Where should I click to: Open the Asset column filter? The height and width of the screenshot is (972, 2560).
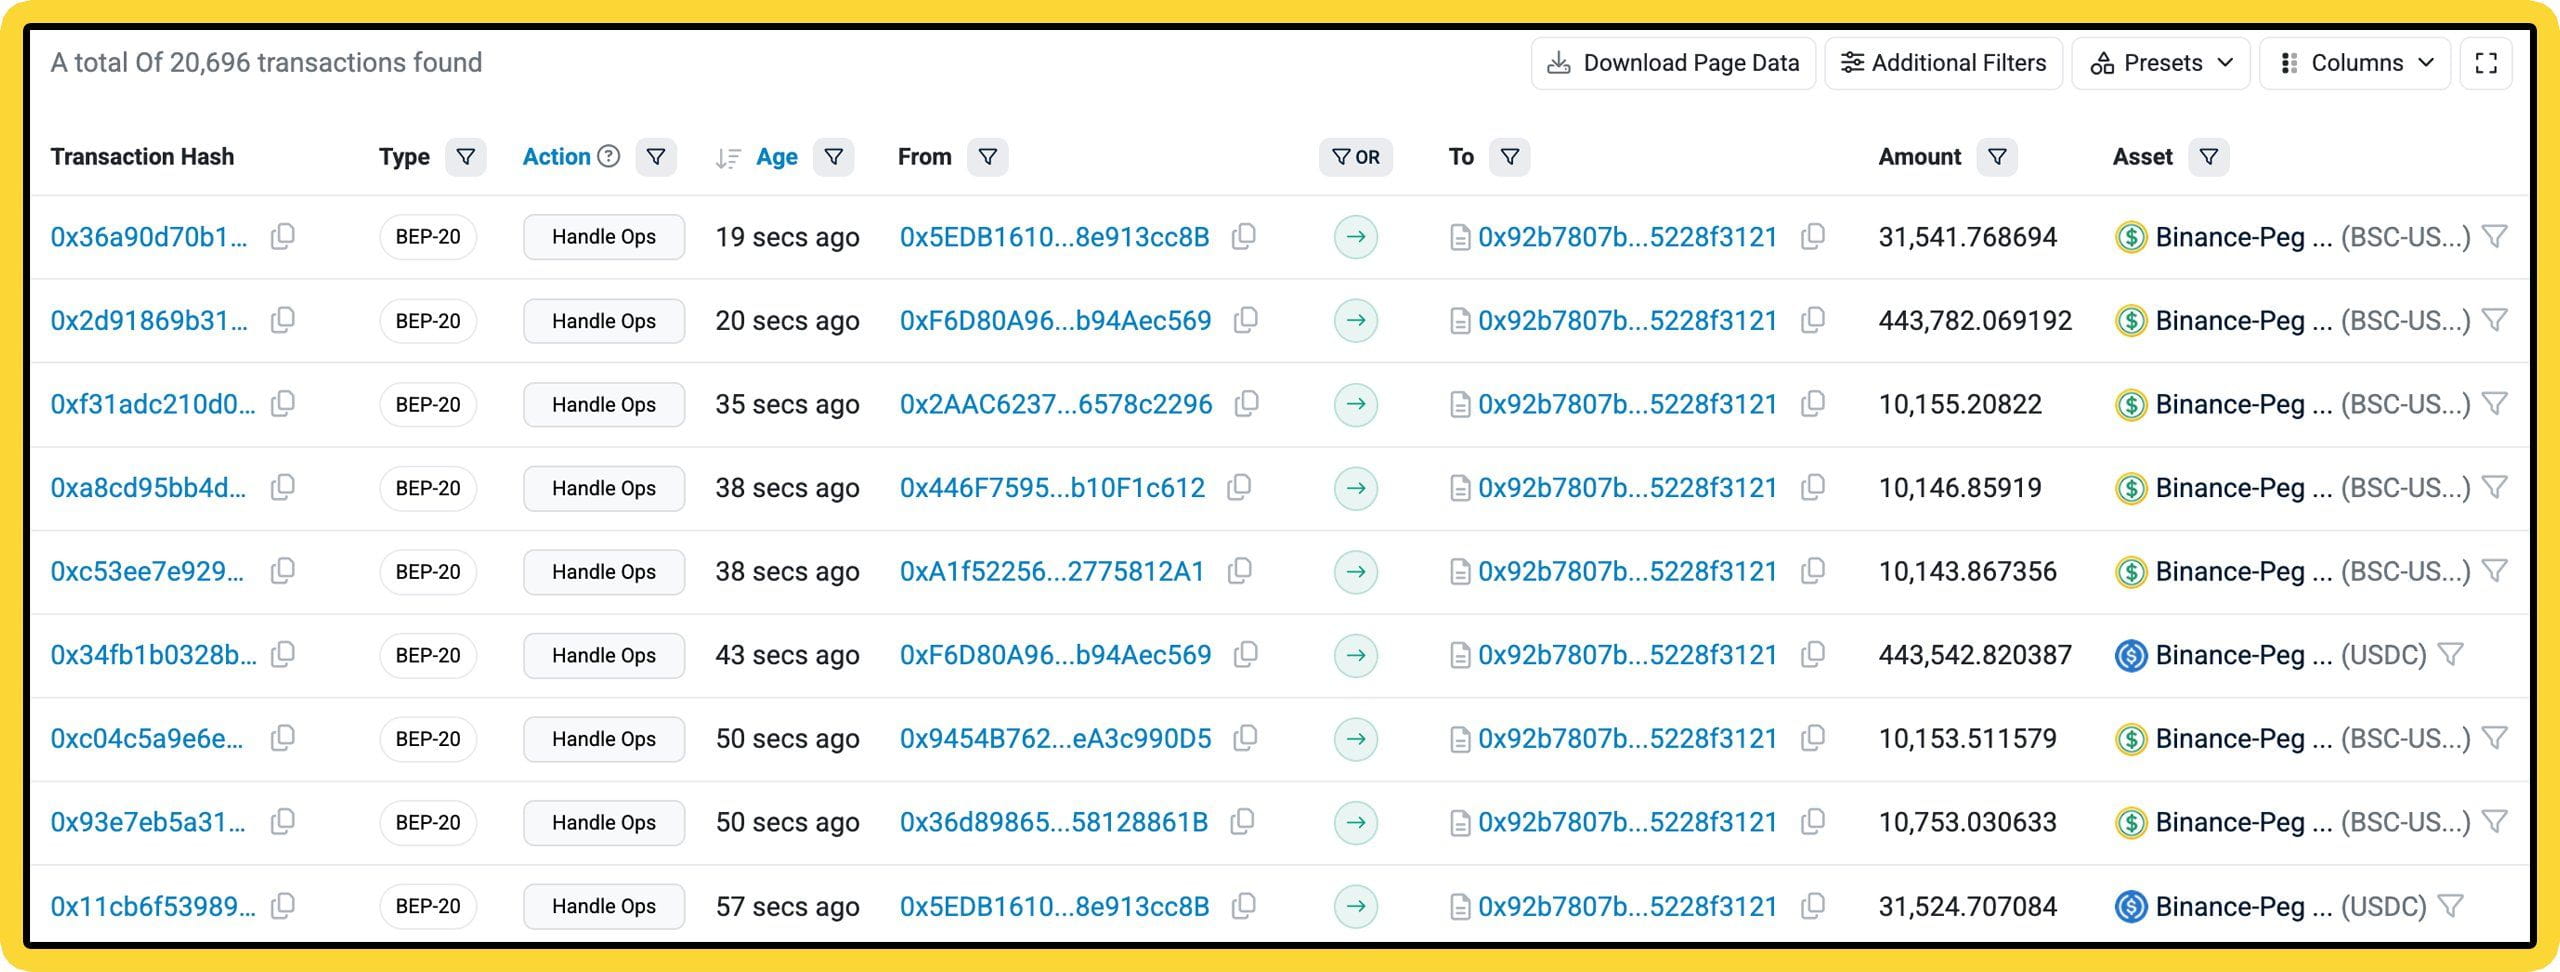pos(2208,157)
